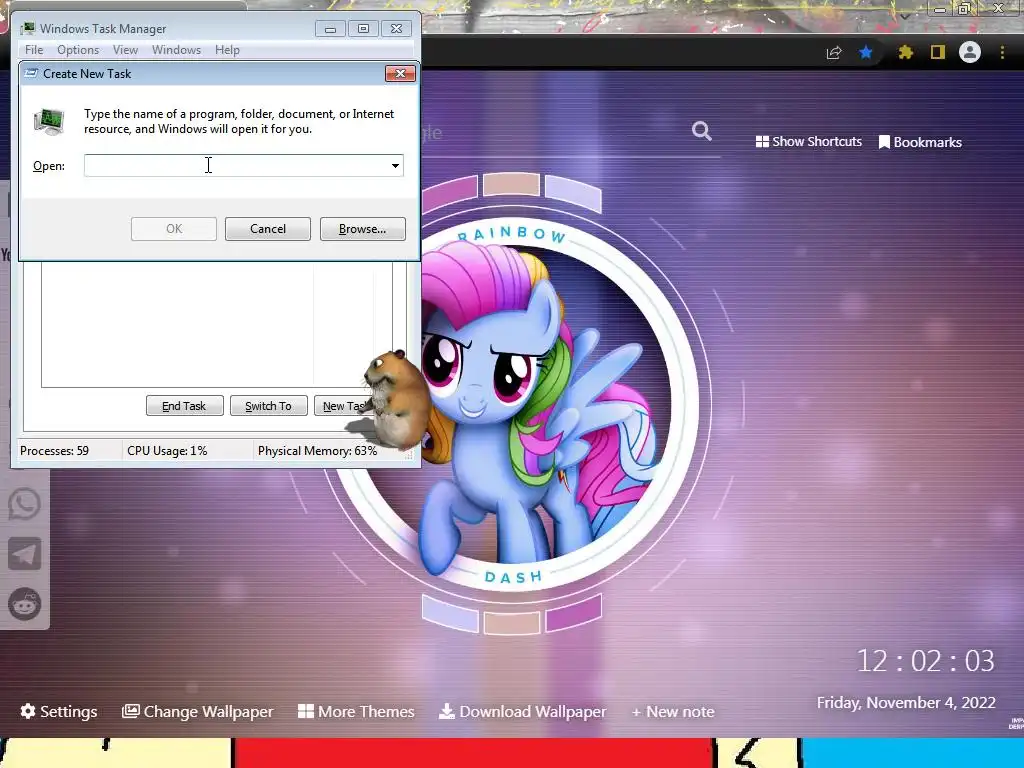This screenshot has height=768, width=1024.
Task: Open the File menu in Task Manager
Action: [x=34, y=50]
